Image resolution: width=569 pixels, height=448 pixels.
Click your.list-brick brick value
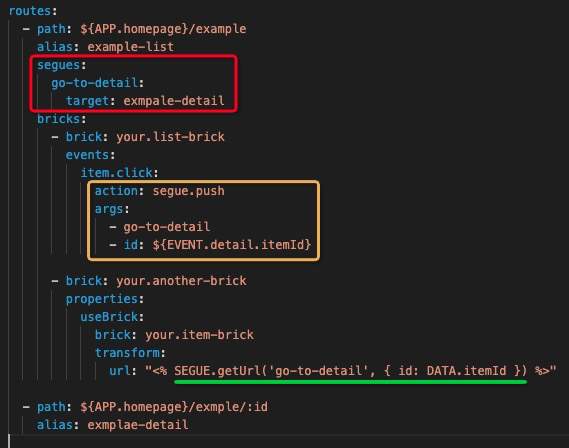(170, 137)
